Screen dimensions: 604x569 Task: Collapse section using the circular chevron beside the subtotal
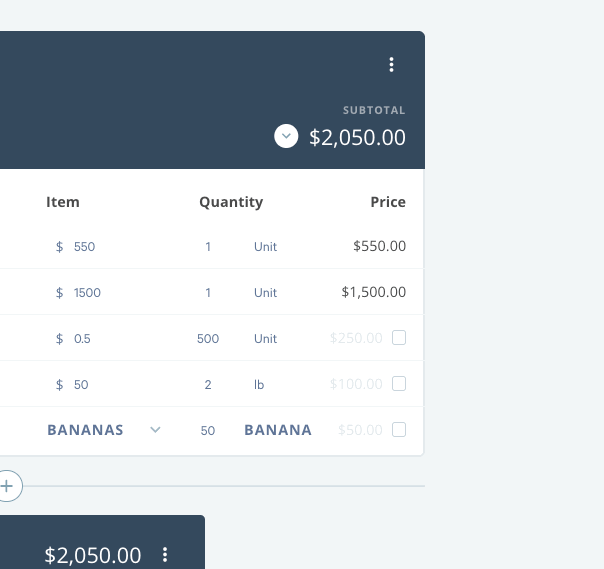(286, 136)
